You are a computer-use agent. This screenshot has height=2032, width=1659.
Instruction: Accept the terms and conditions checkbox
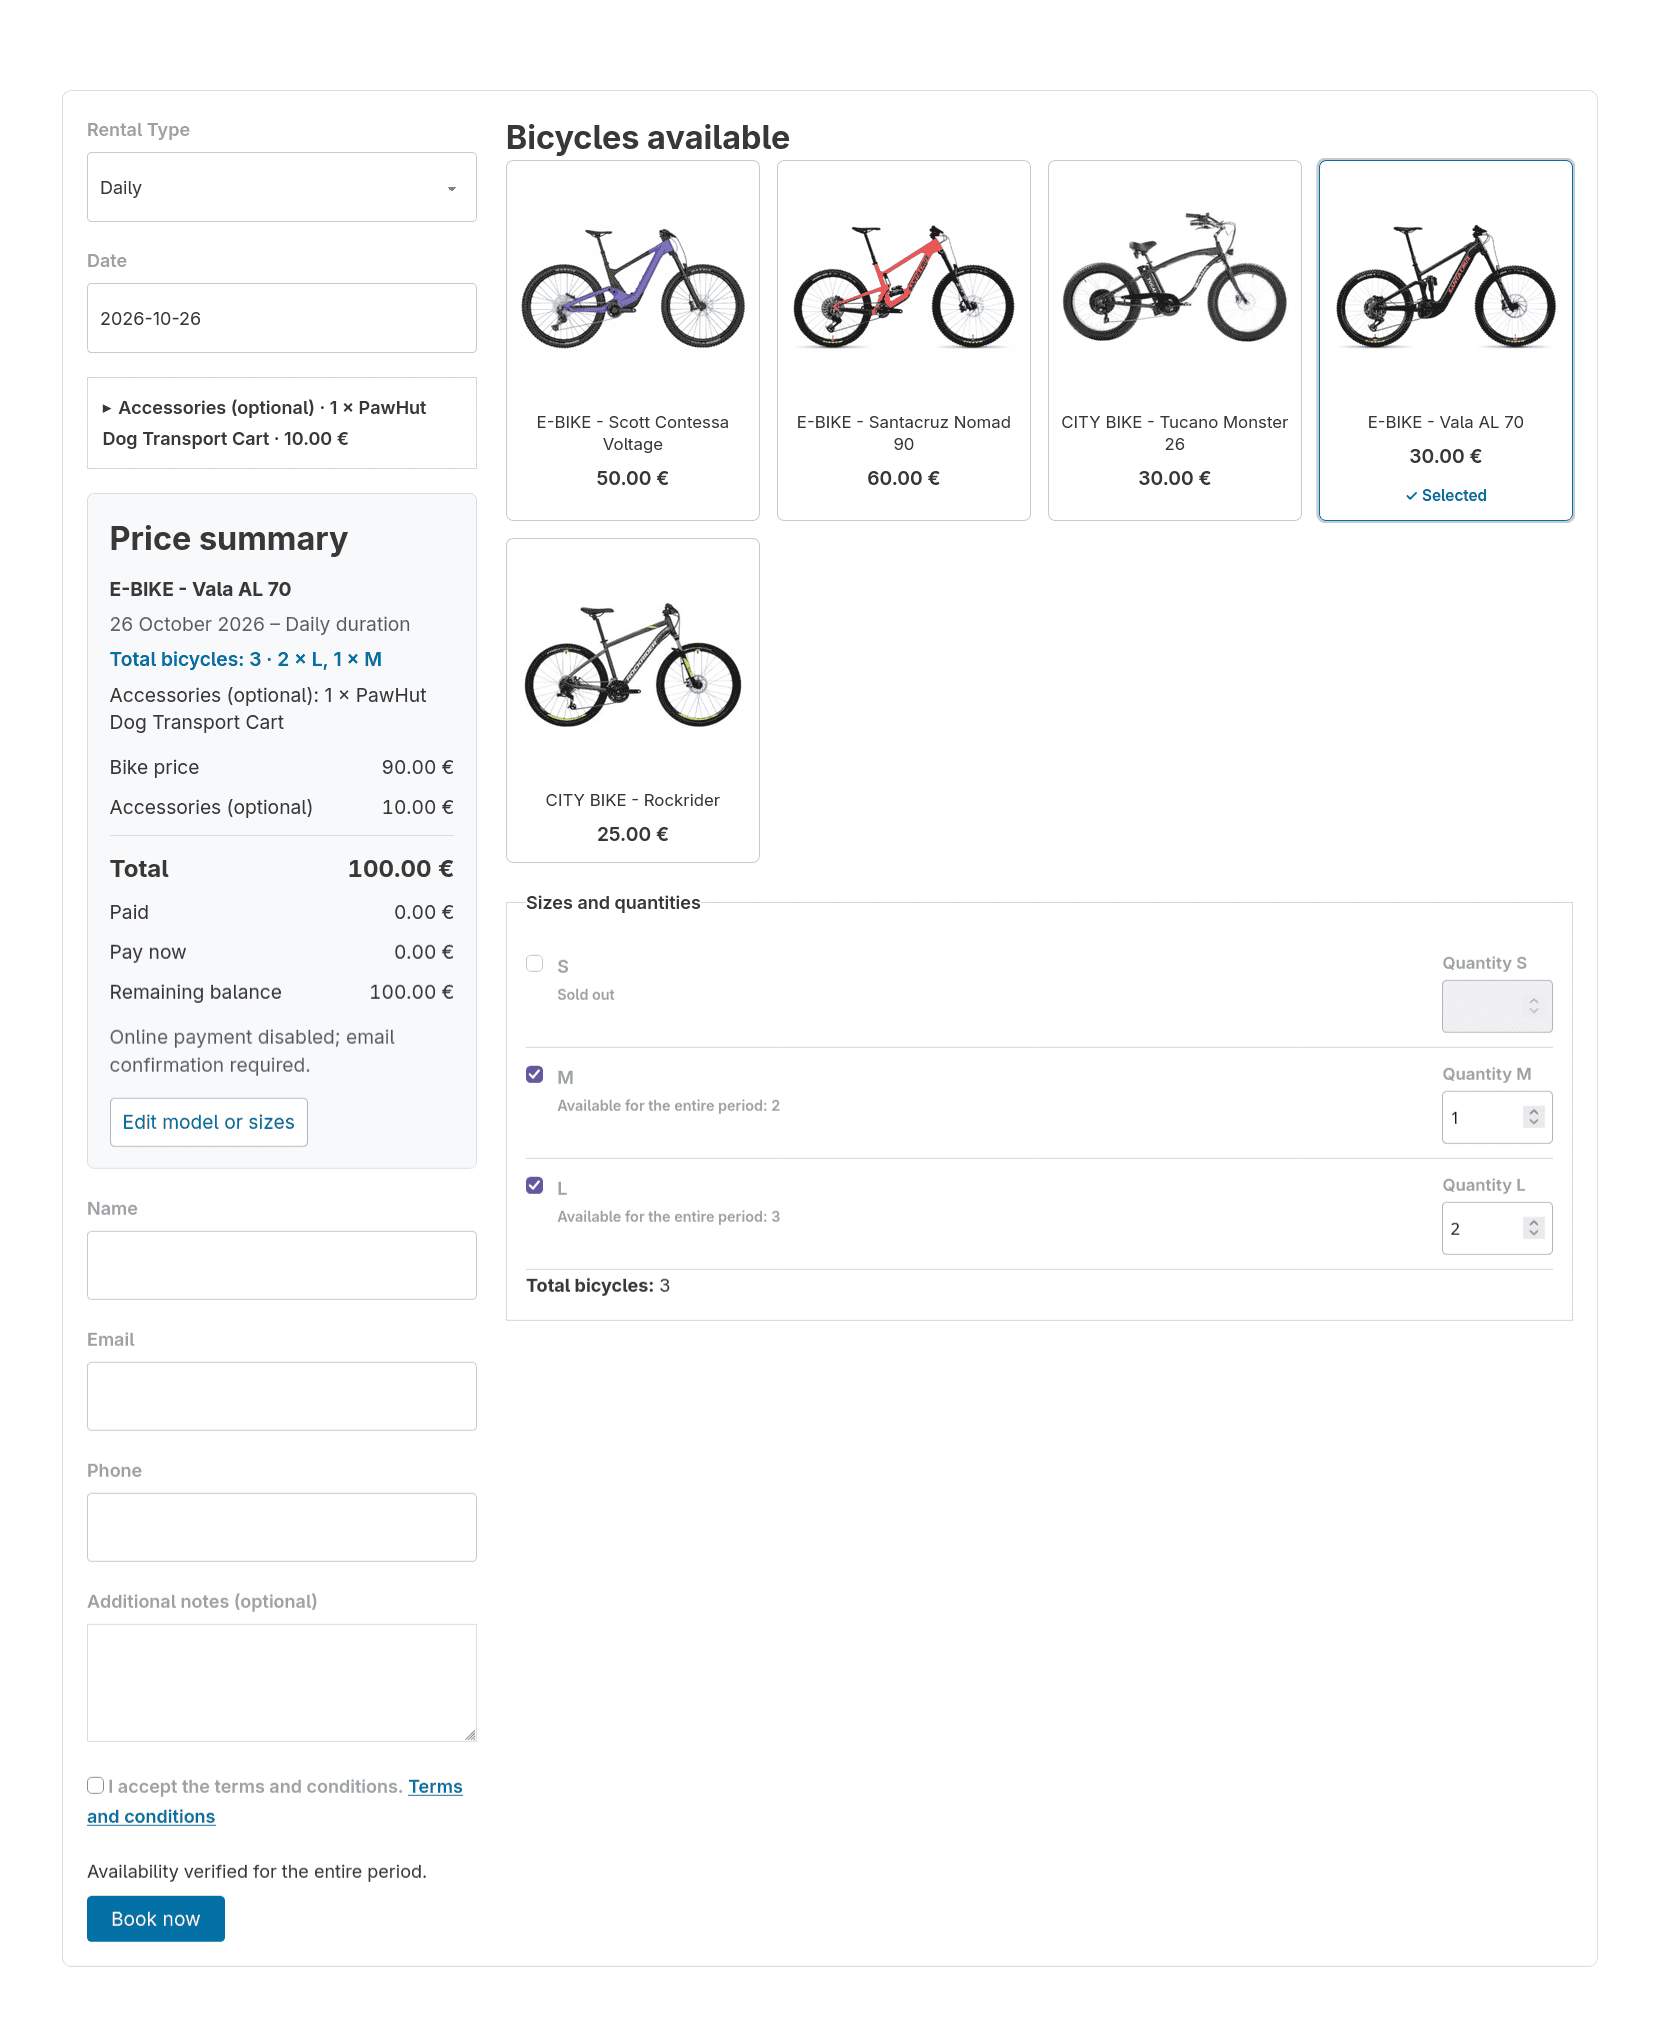click(96, 1786)
